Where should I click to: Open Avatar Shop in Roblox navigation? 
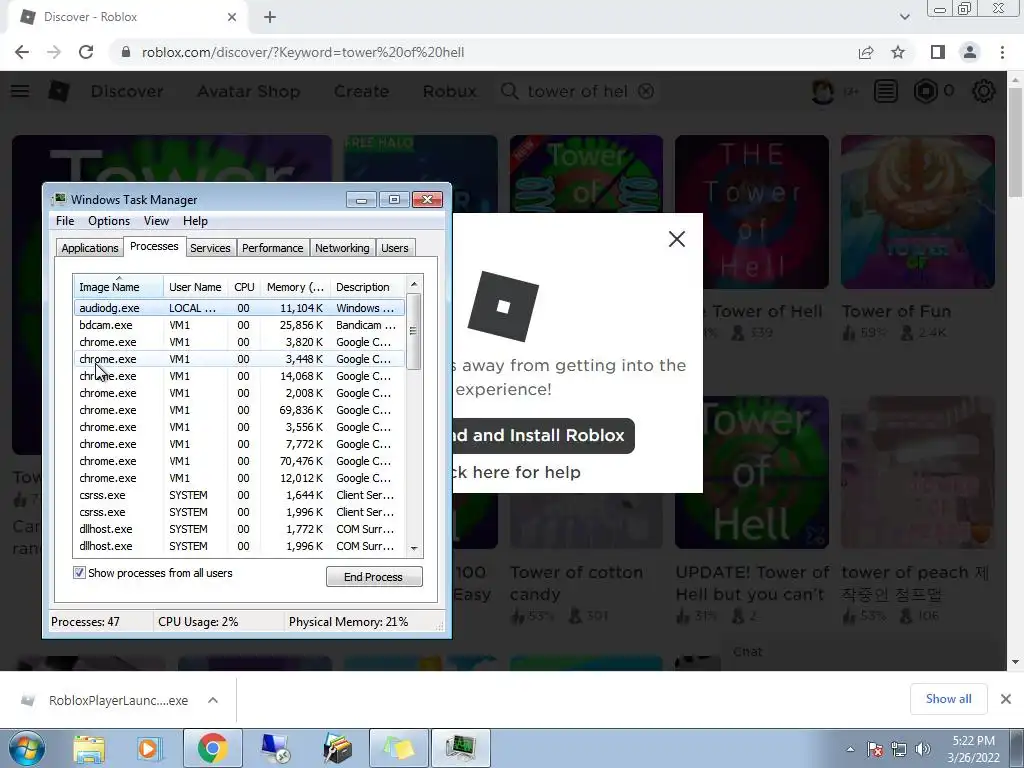click(249, 91)
